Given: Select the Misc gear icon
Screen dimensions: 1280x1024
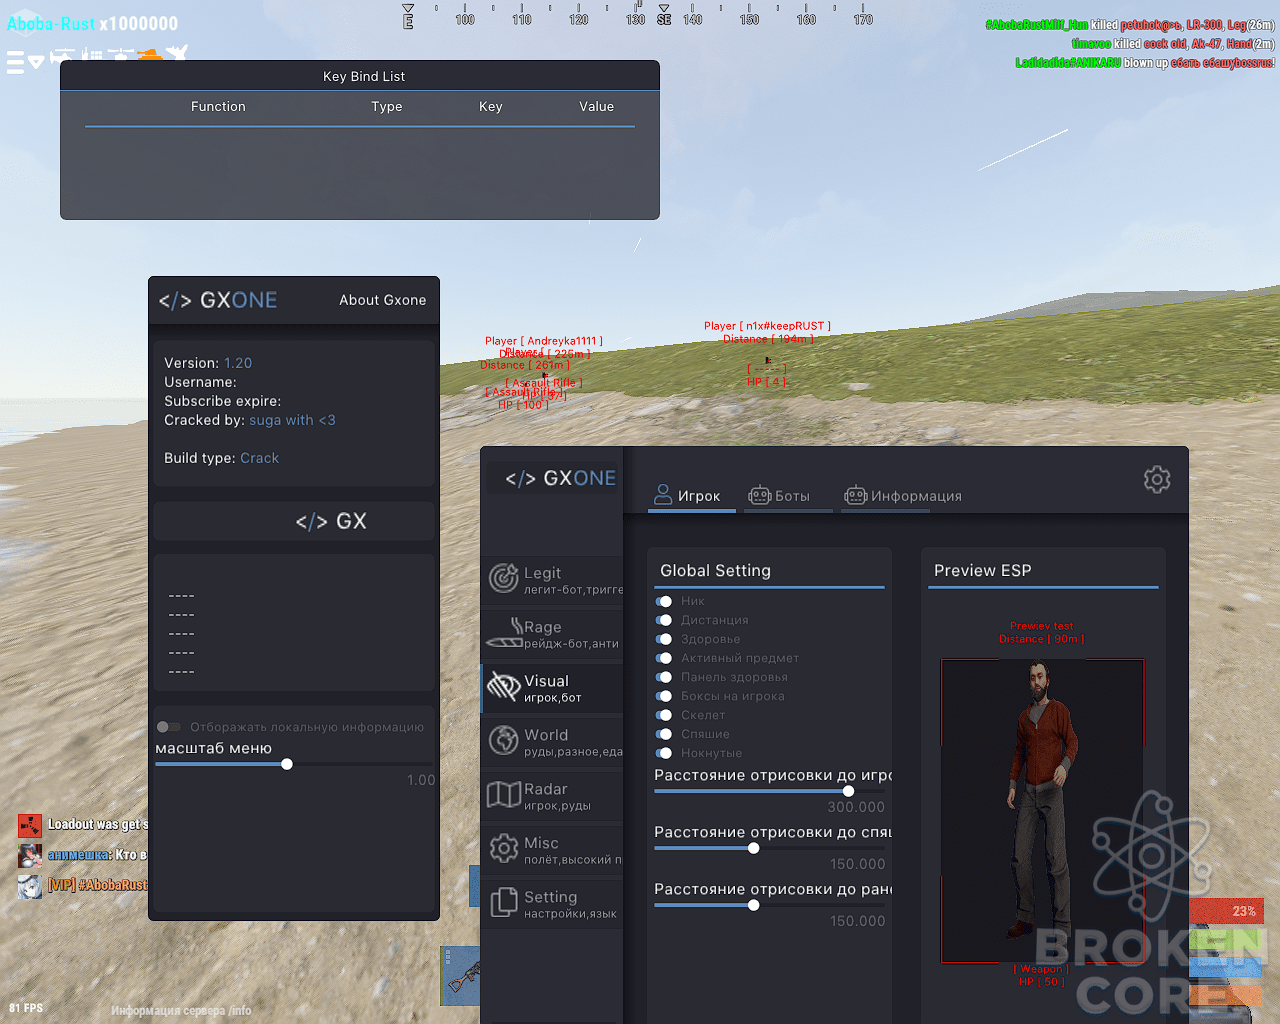Looking at the screenshot, I should (503, 848).
